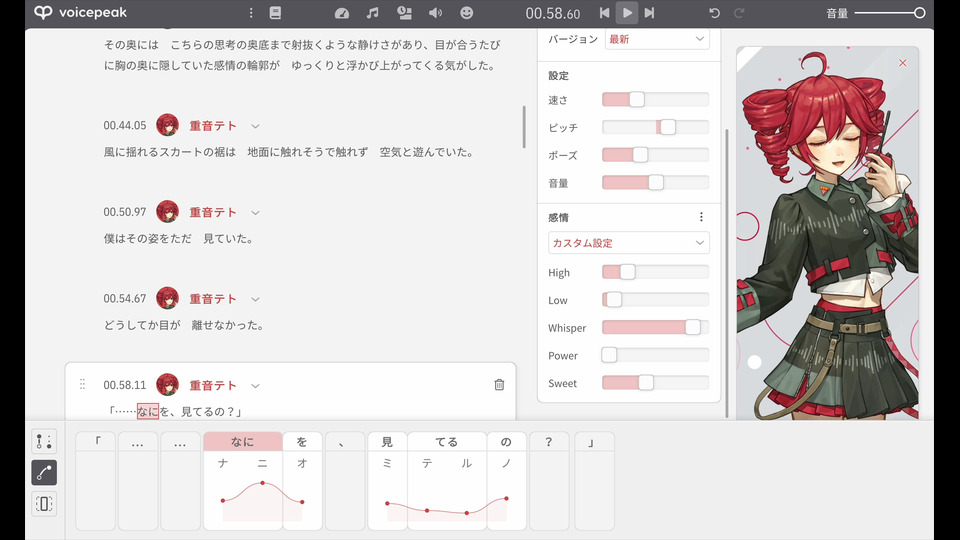This screenshot has width=960, height=540.
Task: Adjust the Whisper emotion slider
Action: [655, 328]
